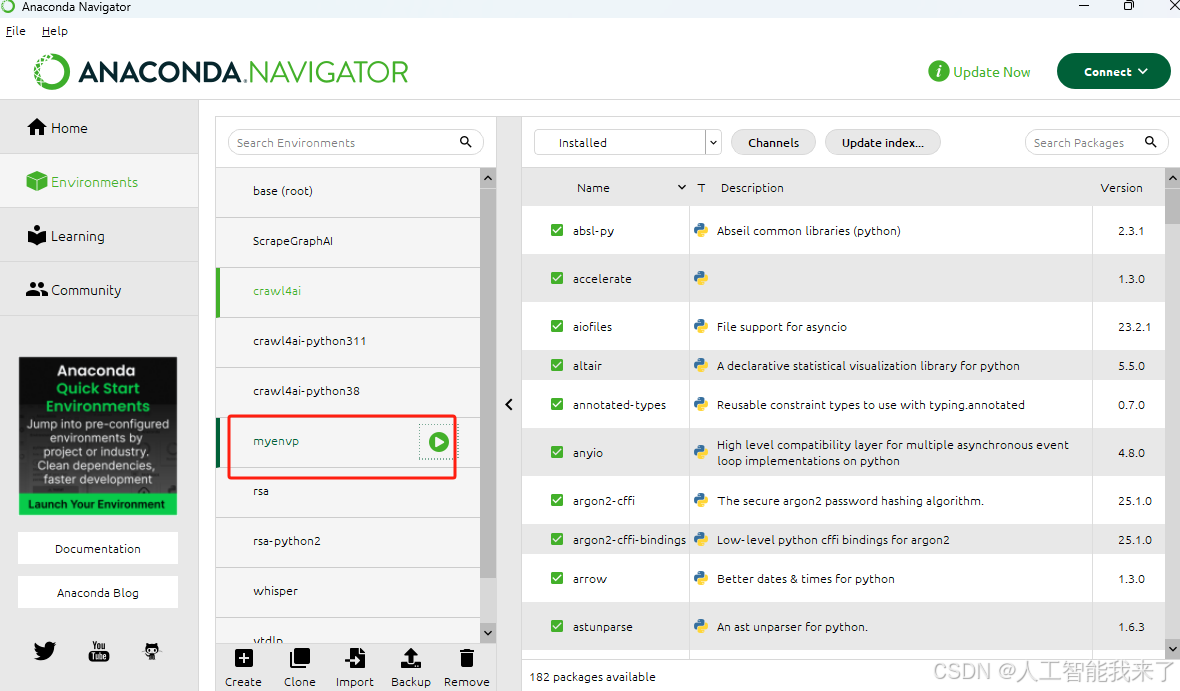Collapse the environments panel with left chevron
The image size is (1180, 691).
[x=509, y=404]
